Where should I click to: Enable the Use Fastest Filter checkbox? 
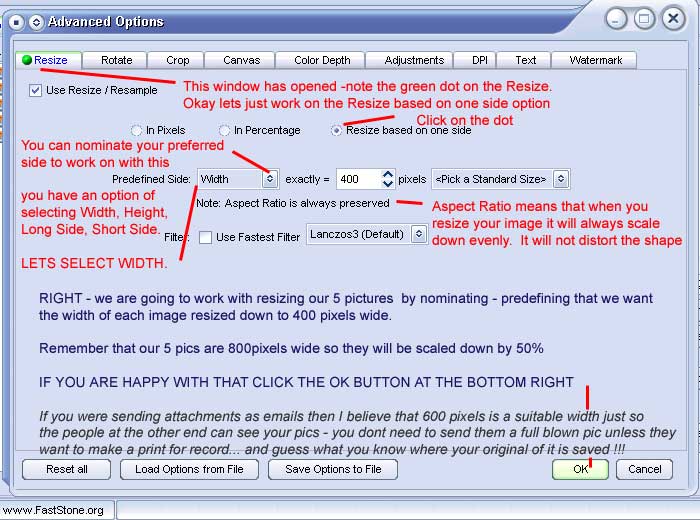[x=205, y=237]
